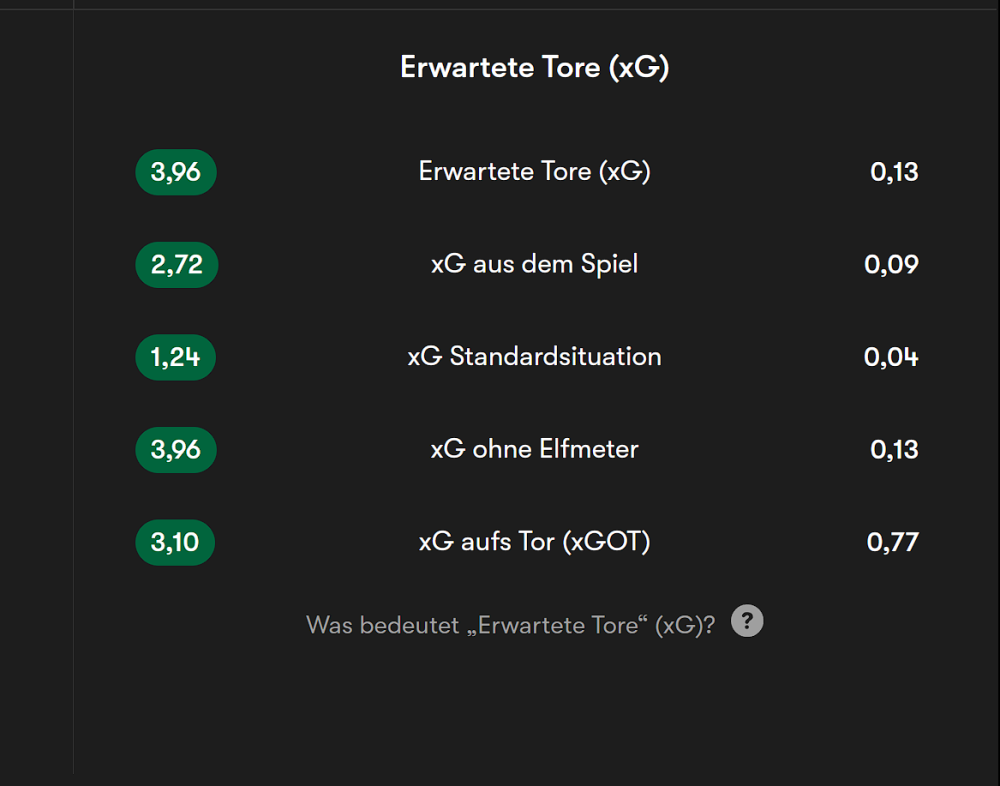Image resolution: width=1000 pixels, height=786 pixels.
Task: Select the "xG aufs Tor (xGOT)" label
Action: point(534,542)
